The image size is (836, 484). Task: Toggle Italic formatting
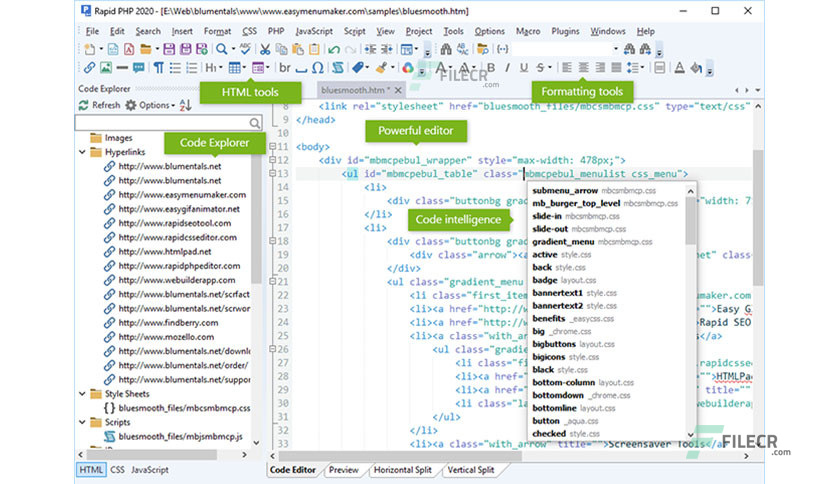coord(507,68)
